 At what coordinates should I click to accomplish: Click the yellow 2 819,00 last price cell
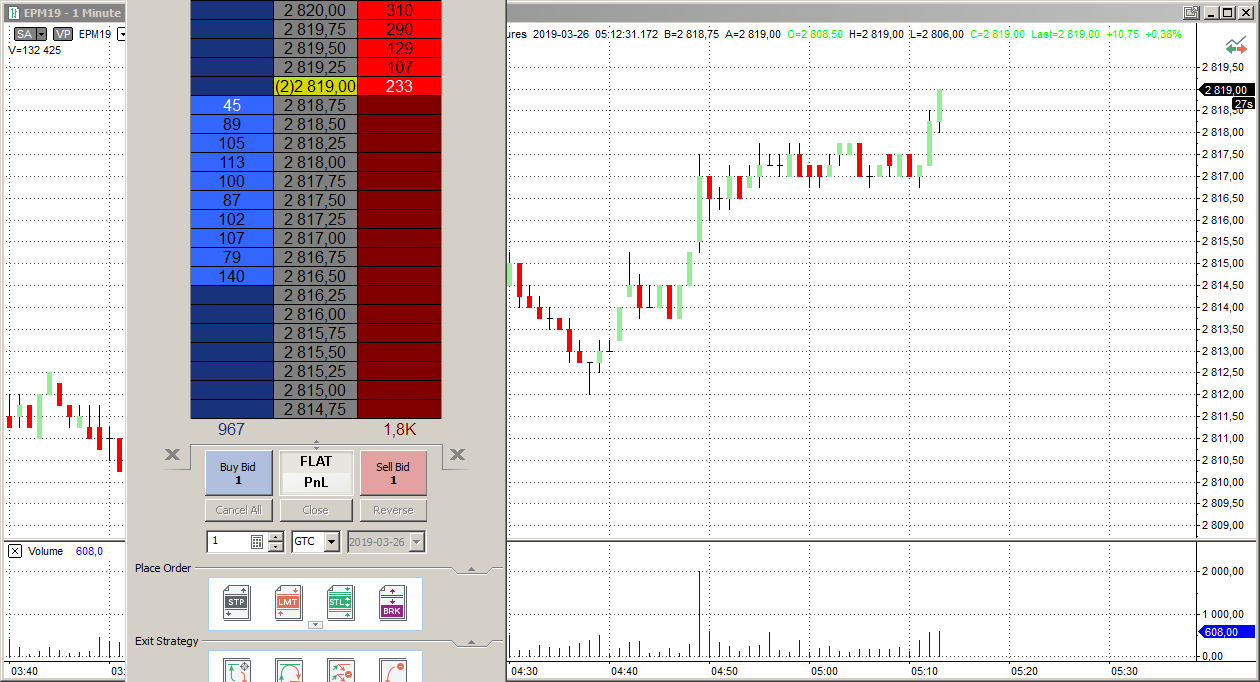pyautogui.click(x=315, y=87)
